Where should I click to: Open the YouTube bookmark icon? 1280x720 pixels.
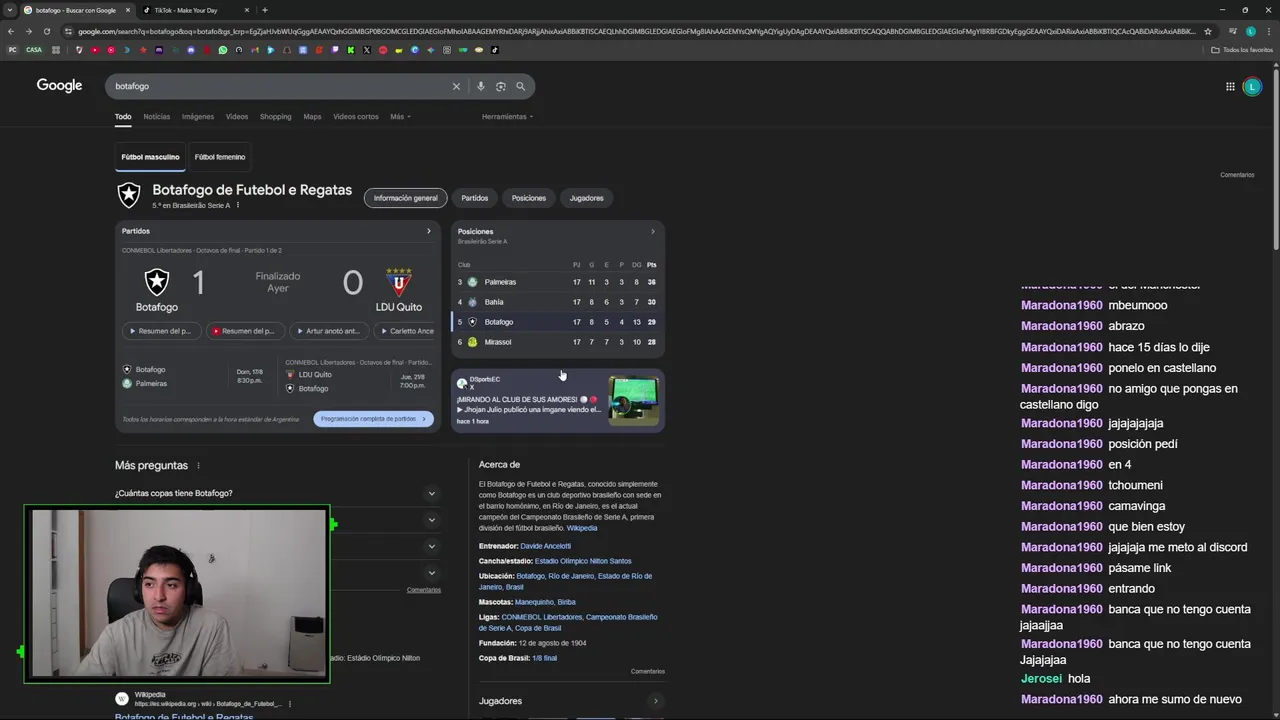(x=95, y=50)
